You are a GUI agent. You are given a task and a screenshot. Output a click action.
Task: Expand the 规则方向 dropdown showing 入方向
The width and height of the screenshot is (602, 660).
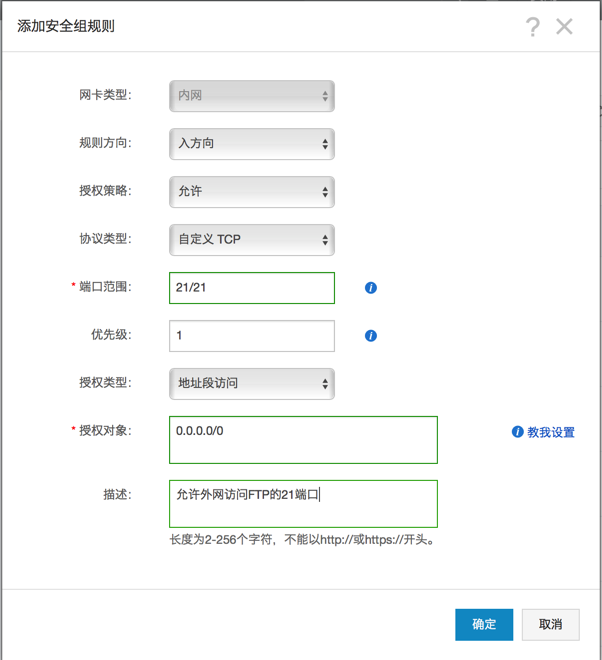pos(252,144)
